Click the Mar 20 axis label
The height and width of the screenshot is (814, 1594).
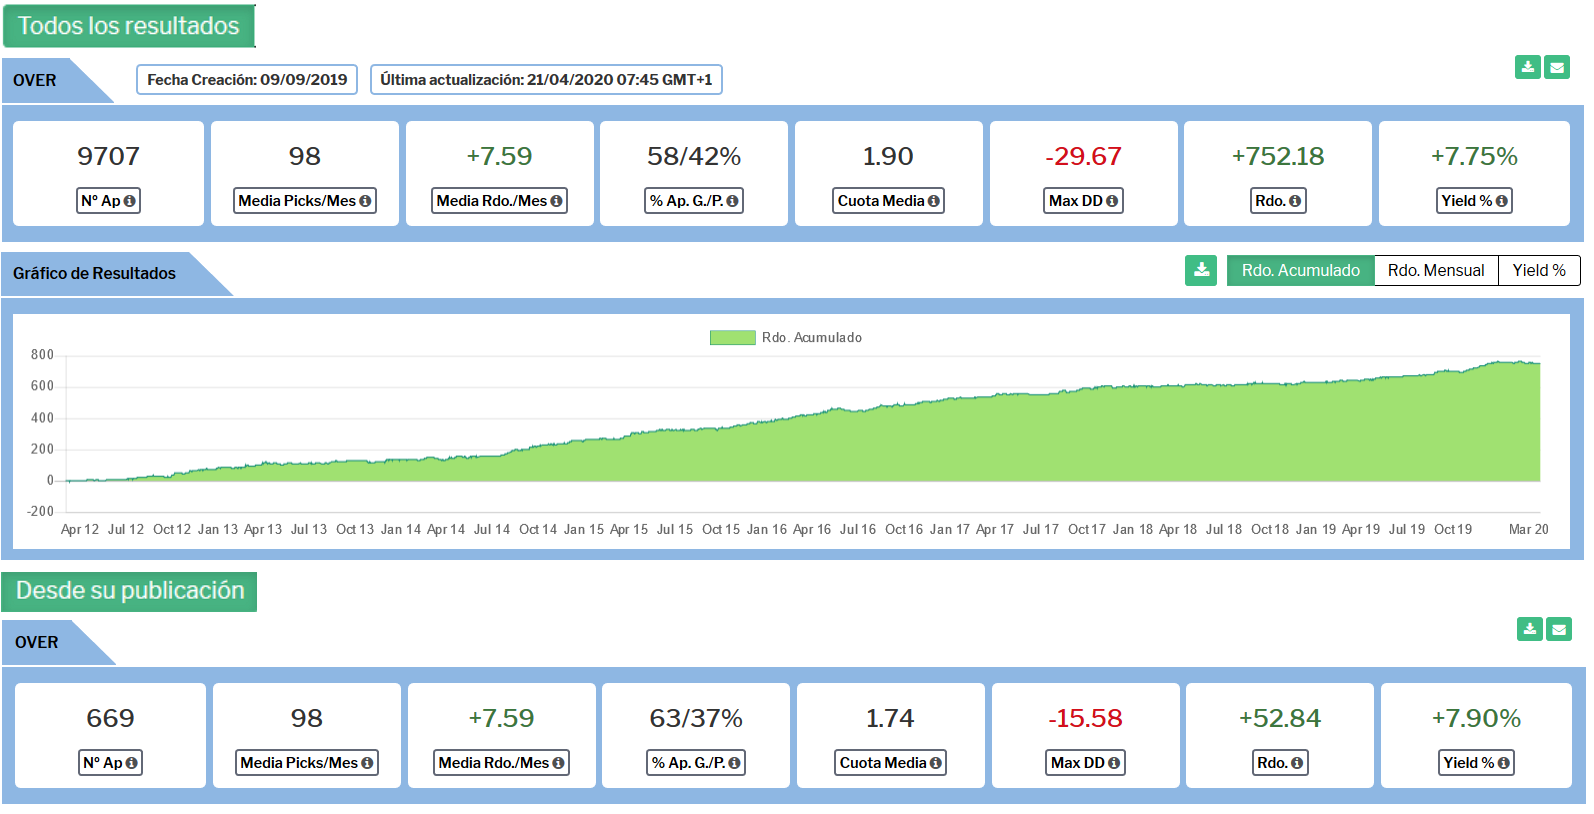(x=1528, y=530)
